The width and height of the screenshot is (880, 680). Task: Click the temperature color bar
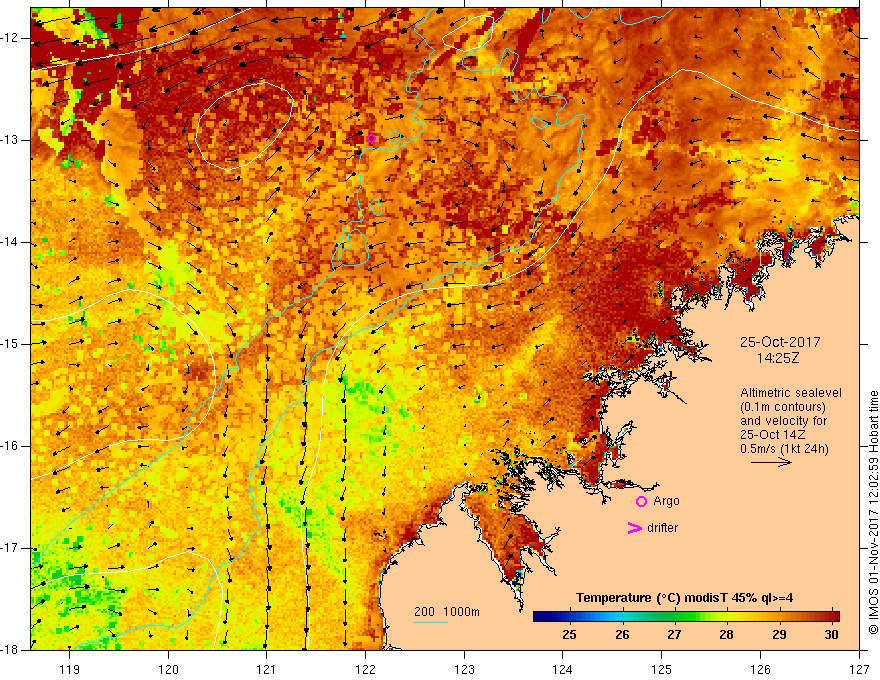click(x=686, y=617)
